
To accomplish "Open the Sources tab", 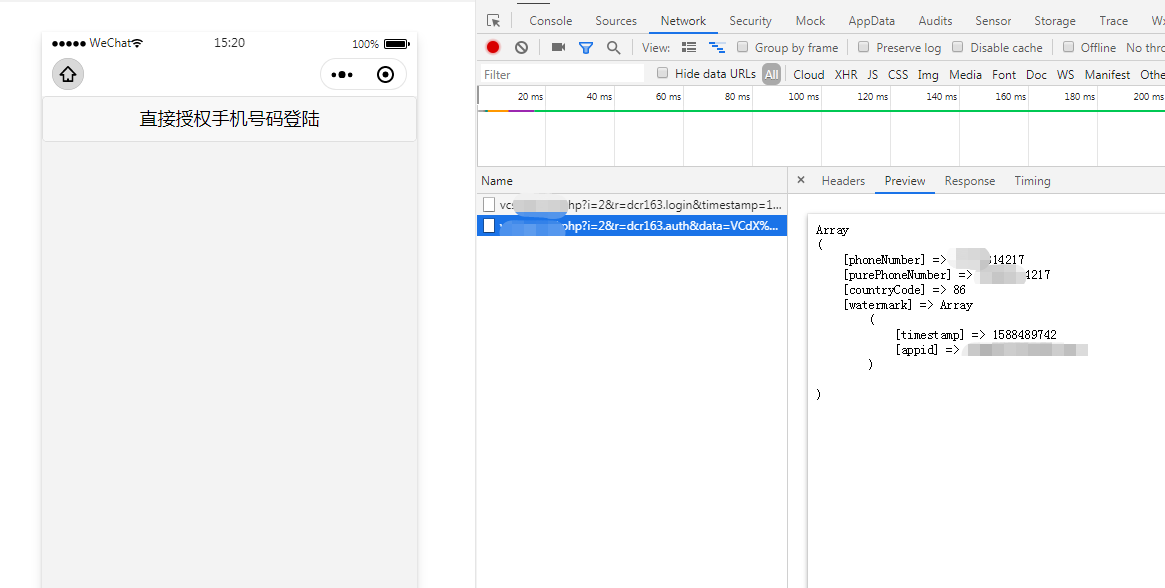I will [616, 21].
